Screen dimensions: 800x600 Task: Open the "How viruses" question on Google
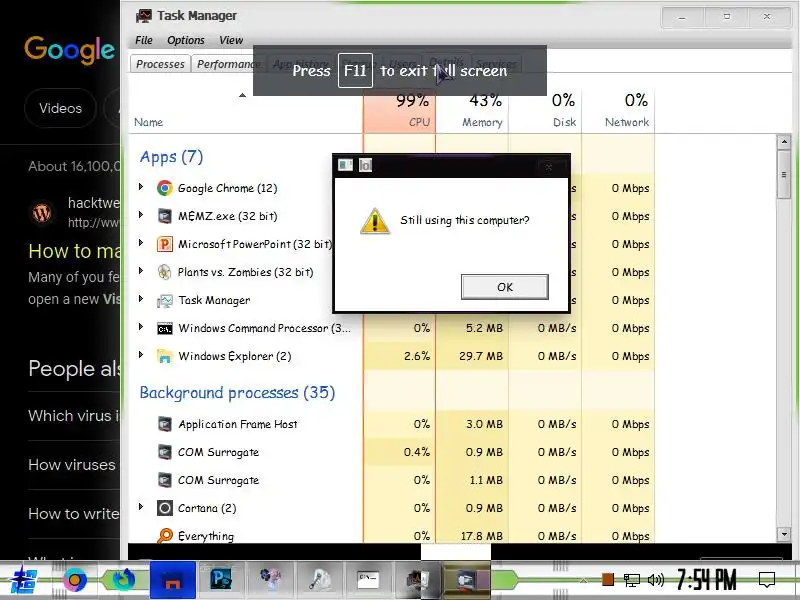[x=72, y=464]
